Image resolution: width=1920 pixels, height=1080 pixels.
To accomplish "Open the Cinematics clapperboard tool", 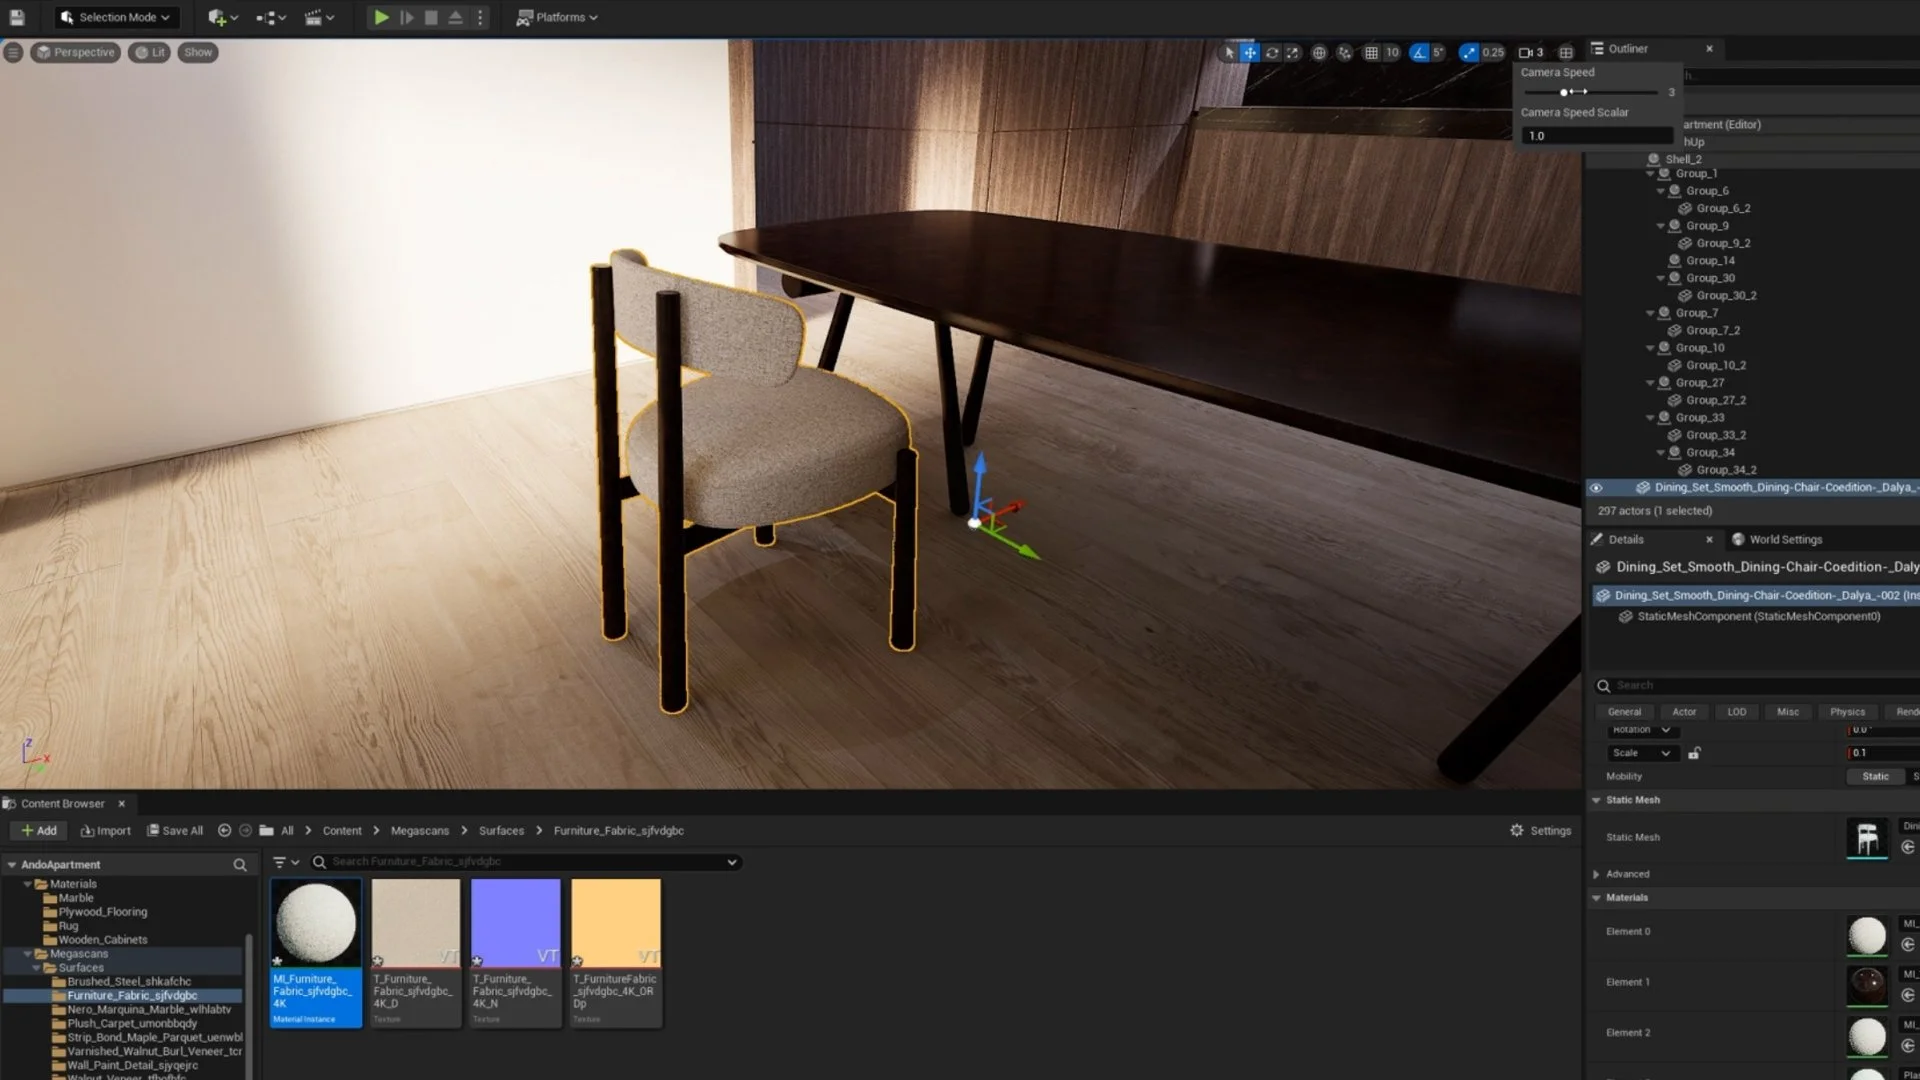I will 313,17.
